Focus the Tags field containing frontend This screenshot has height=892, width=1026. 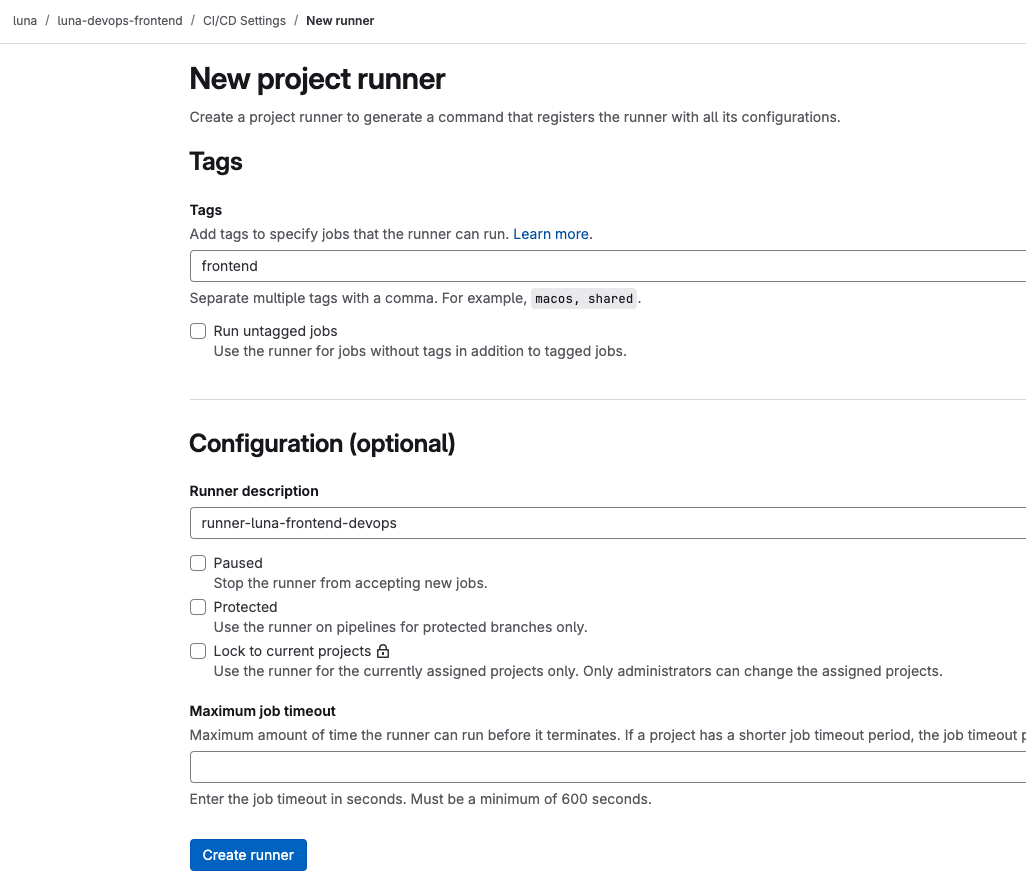tap(608, 266)
